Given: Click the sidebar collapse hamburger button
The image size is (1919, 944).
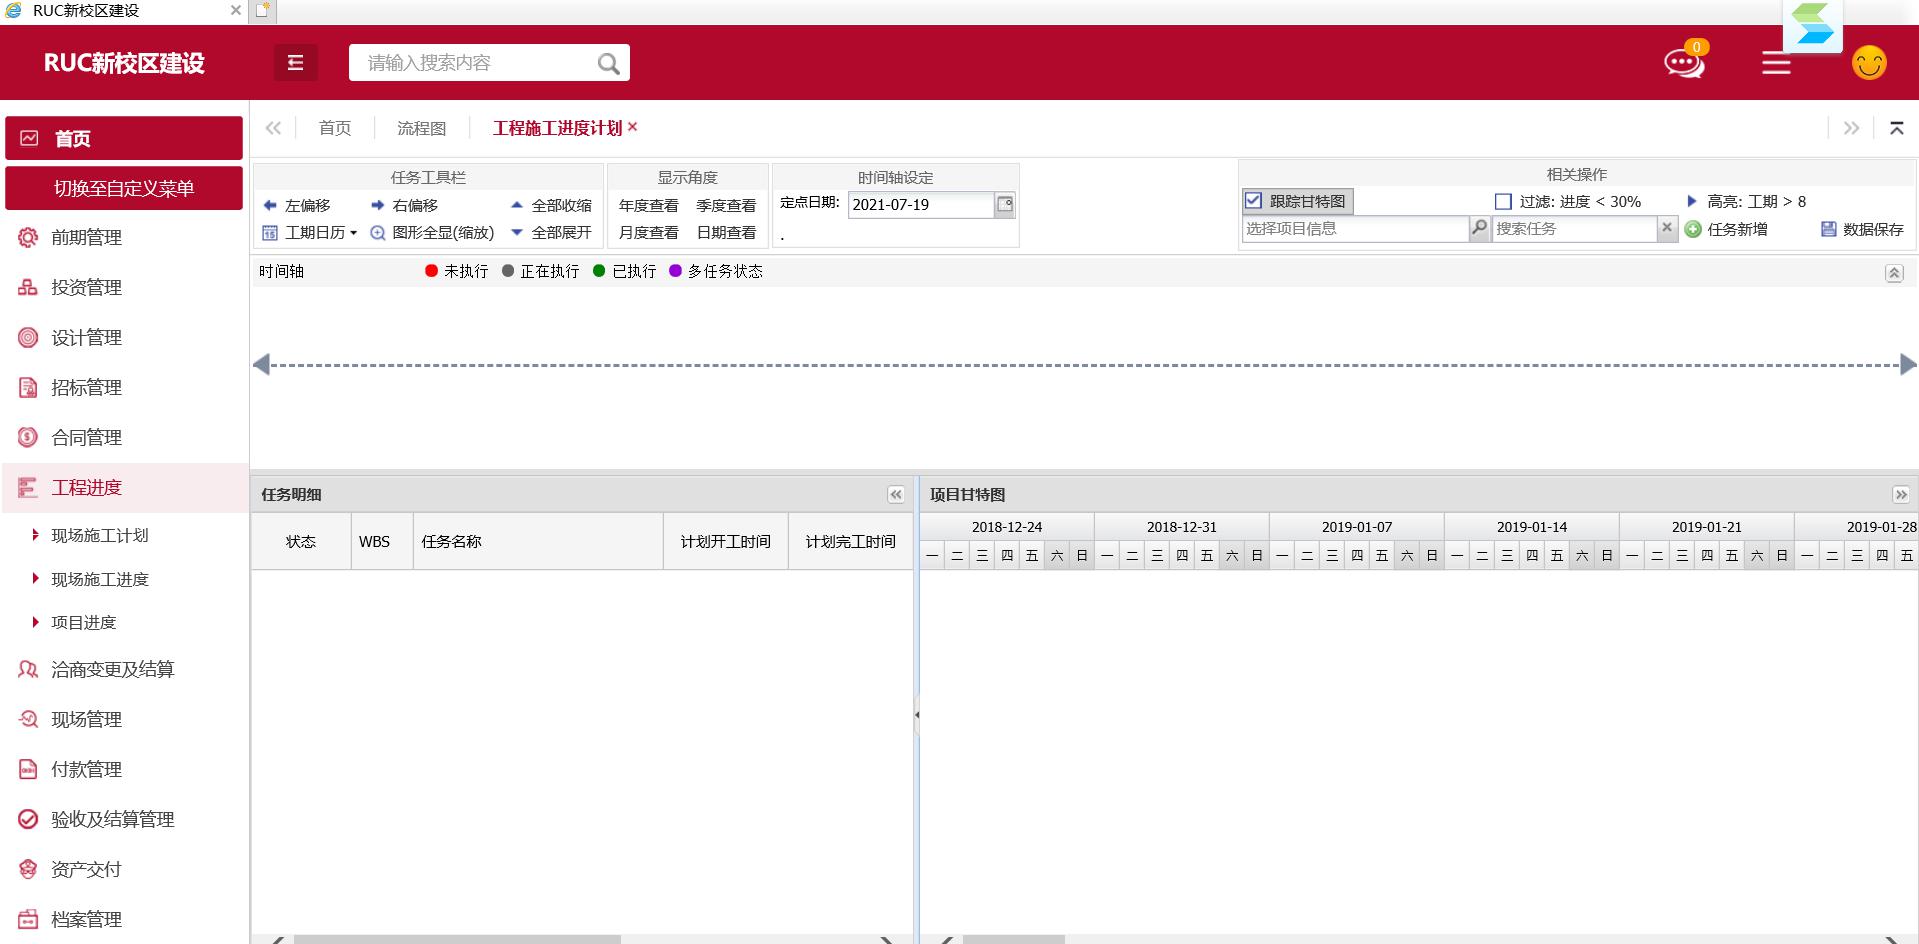Looking at the screenshot, I should point(295,63).
